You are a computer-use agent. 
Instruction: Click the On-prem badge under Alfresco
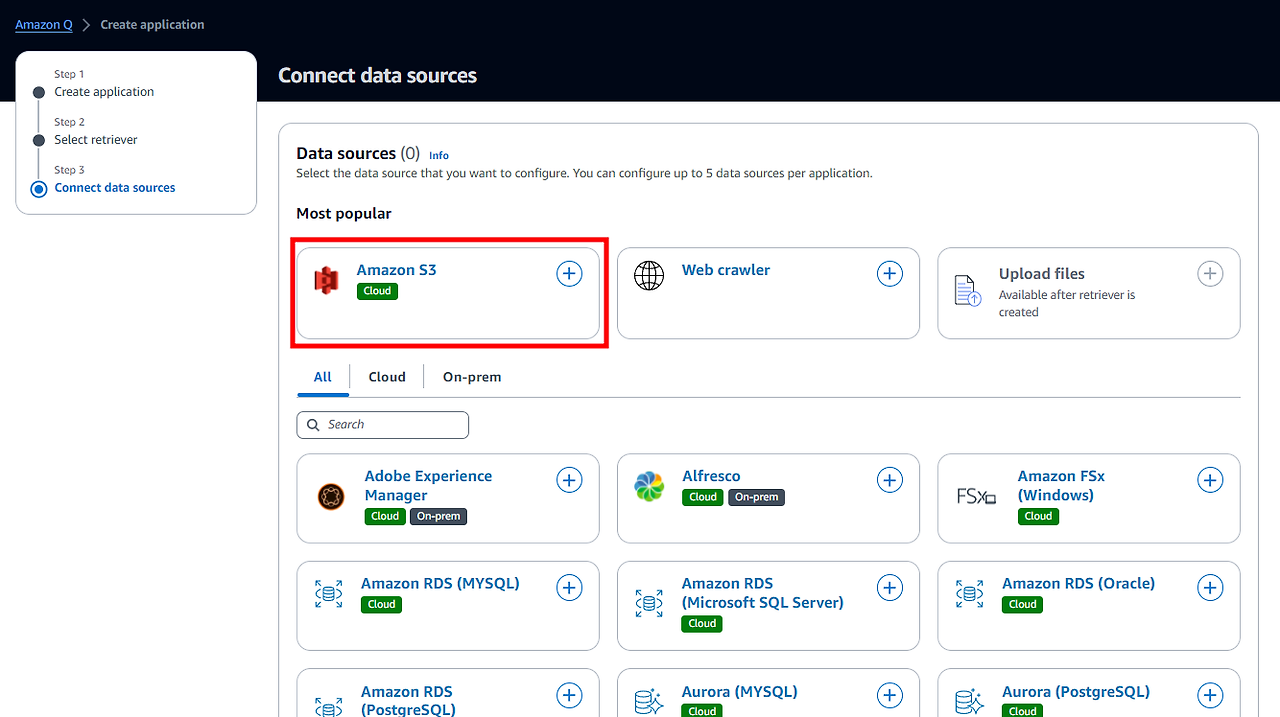(757, 497)
